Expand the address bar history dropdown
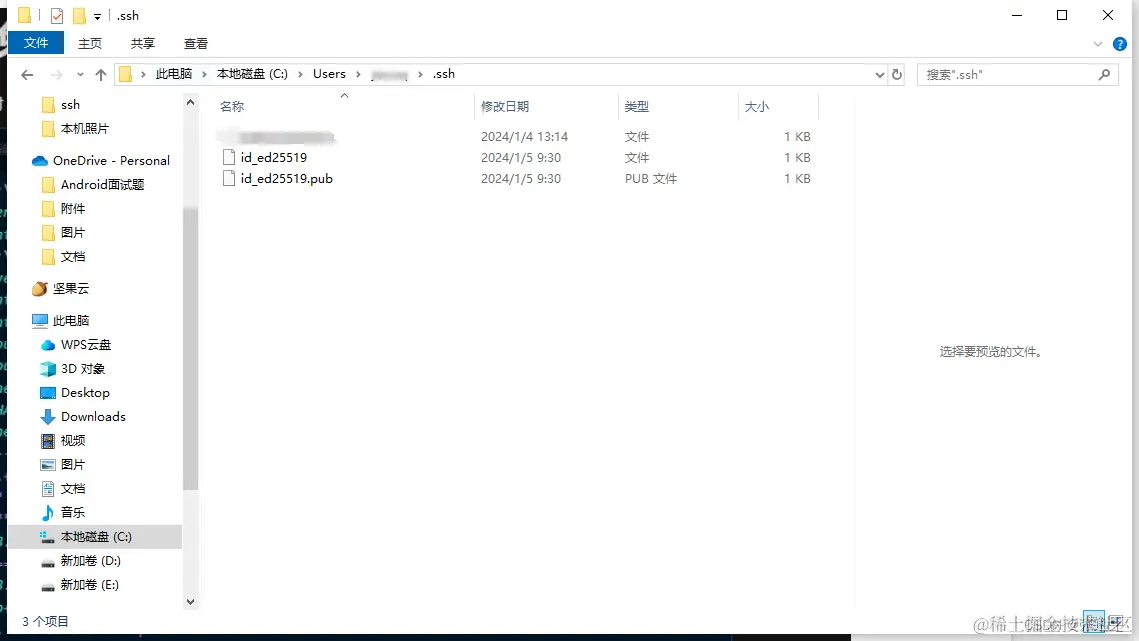 click(879, 74)
